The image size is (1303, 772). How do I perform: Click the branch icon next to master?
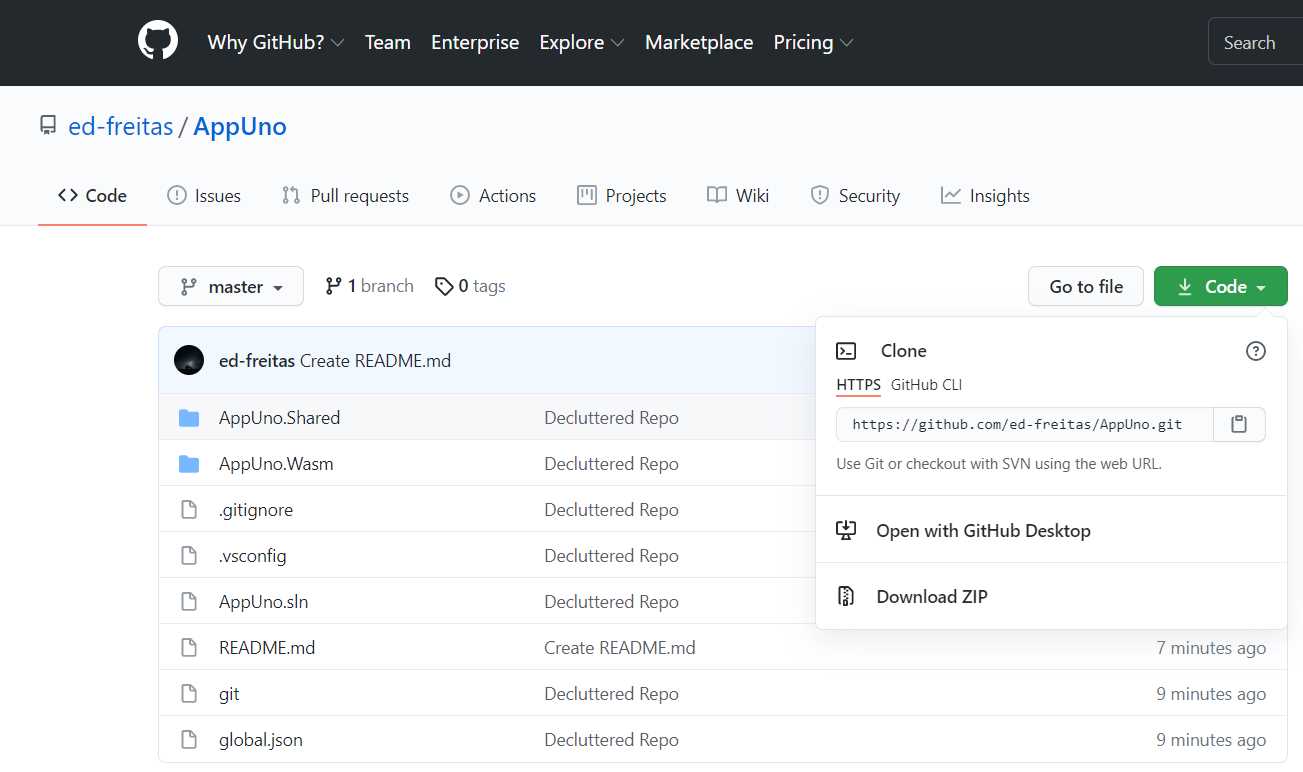(x=333, y=285)
